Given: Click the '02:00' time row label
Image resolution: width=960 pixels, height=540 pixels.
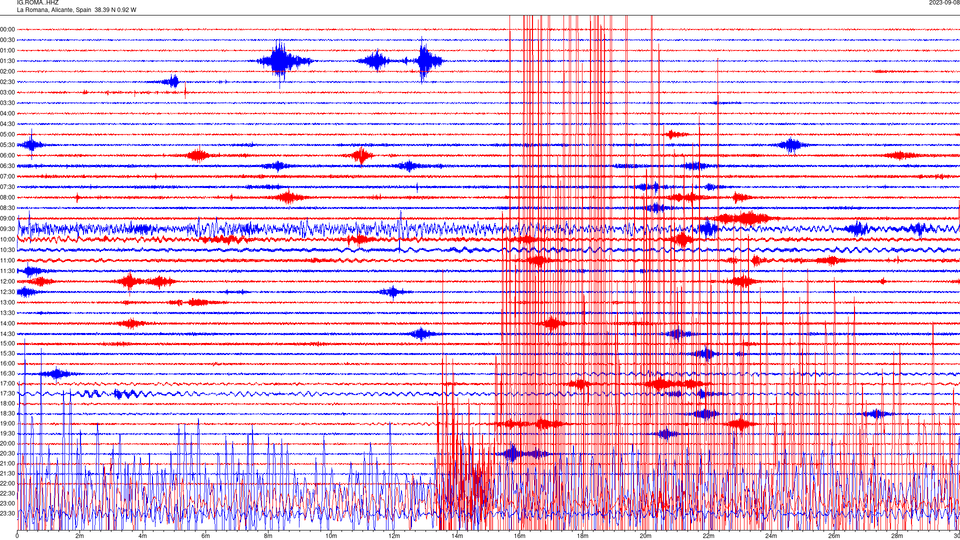Looking at the screenshot, I should (8, 71).
